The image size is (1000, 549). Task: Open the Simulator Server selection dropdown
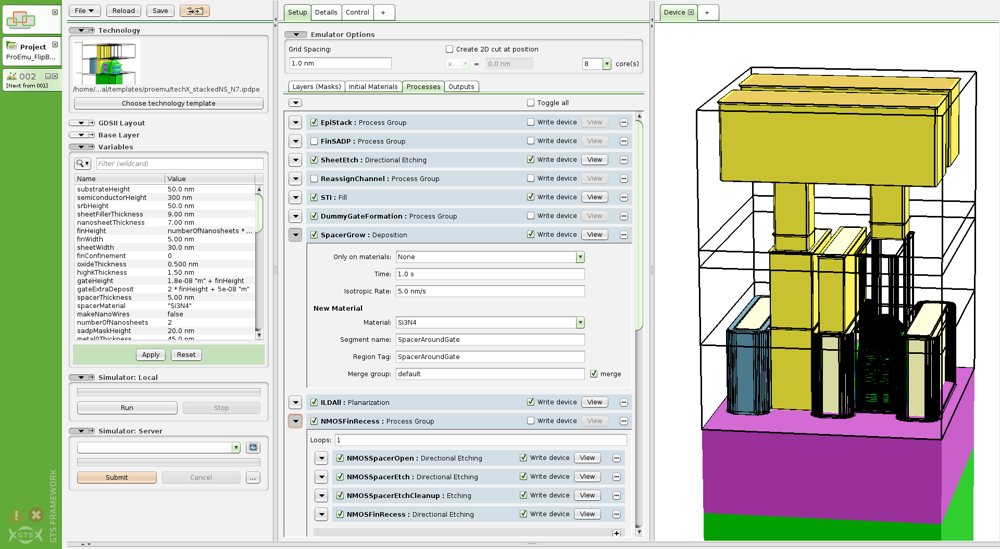click(x=236, y=448)
